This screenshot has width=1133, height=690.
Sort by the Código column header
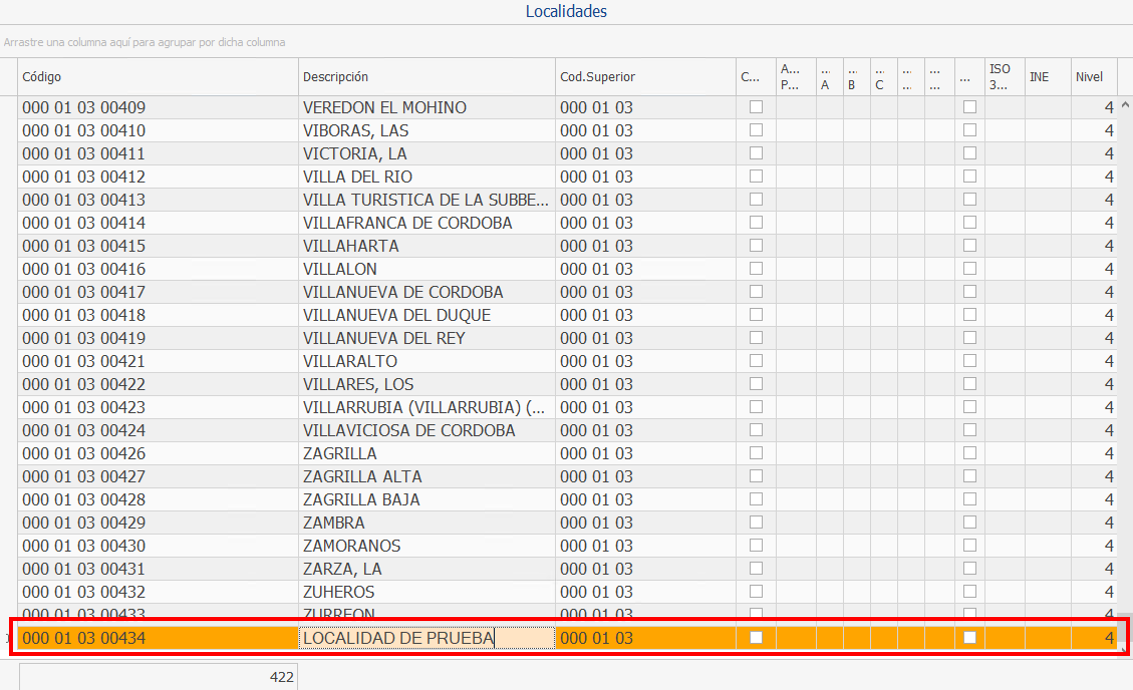[158, 77]
